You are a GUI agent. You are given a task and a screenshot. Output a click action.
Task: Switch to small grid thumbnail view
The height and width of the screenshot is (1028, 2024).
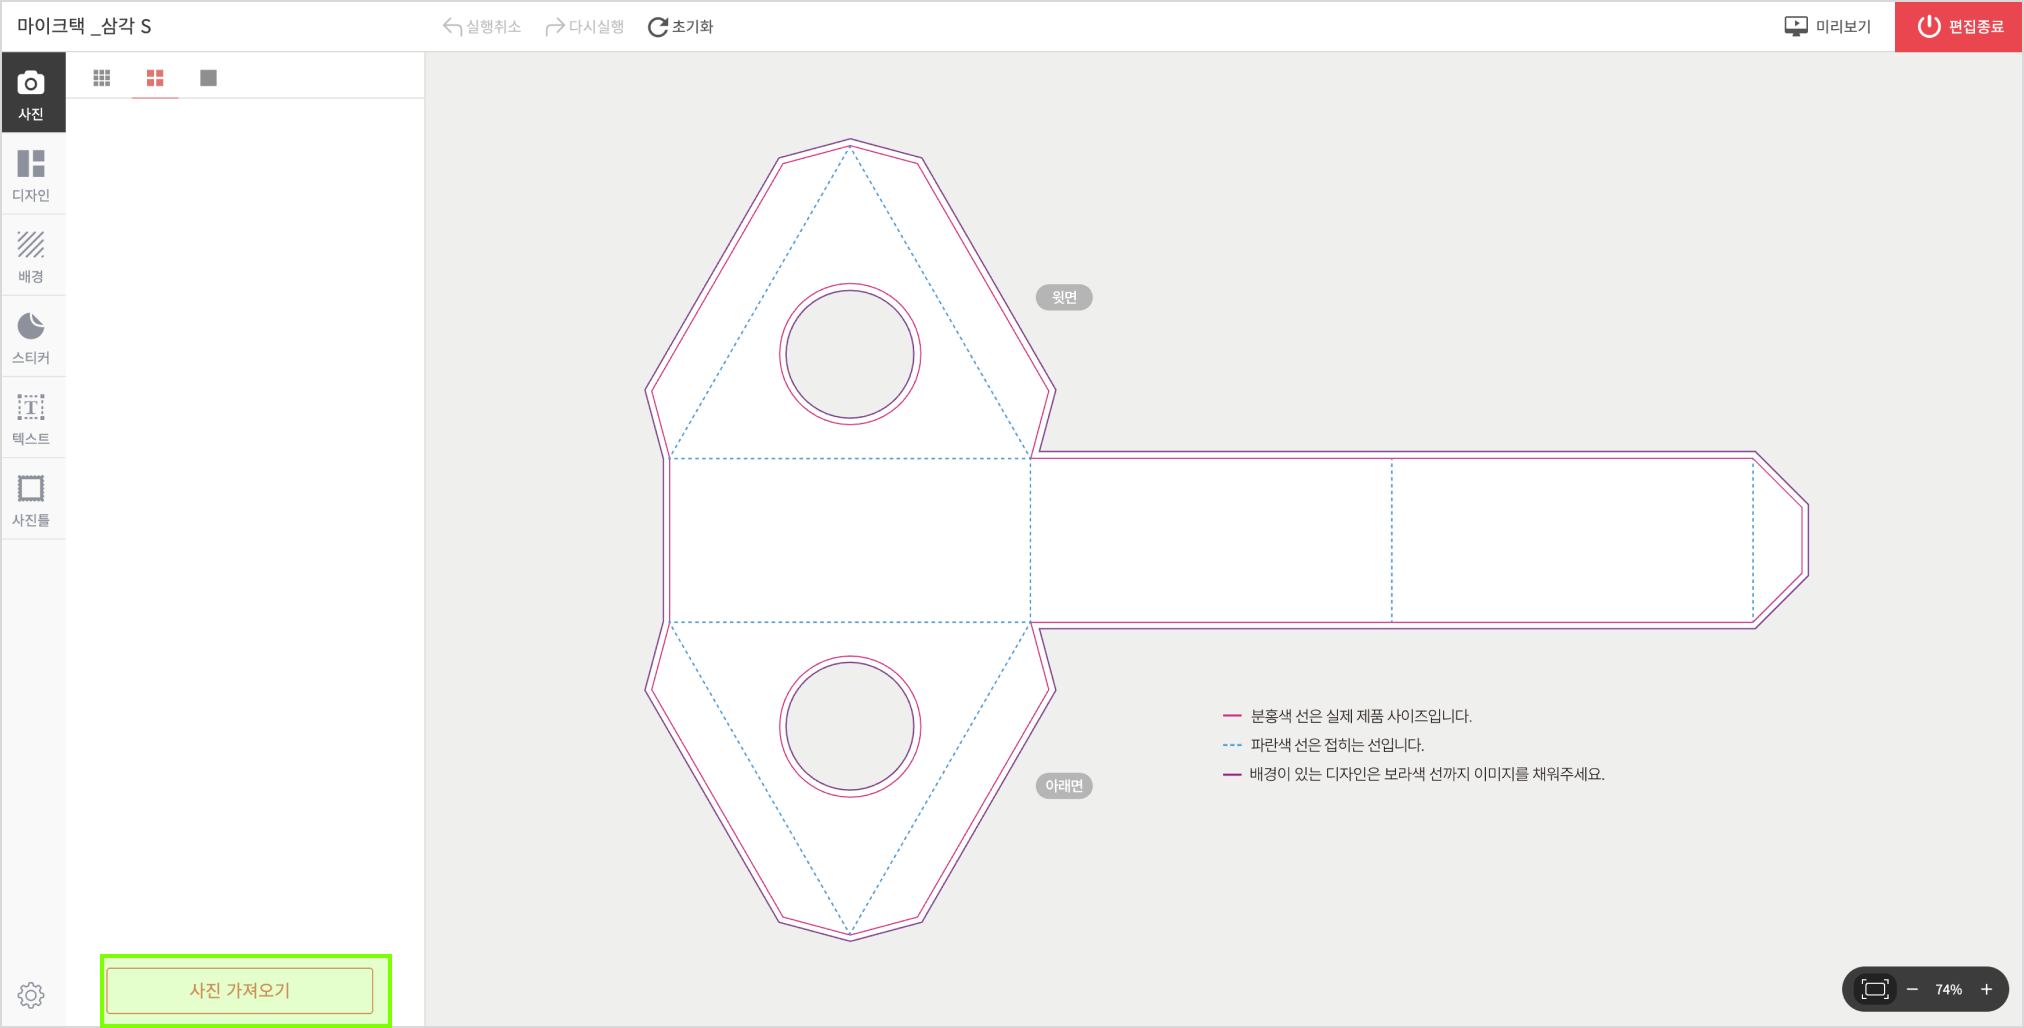[102, 78]
